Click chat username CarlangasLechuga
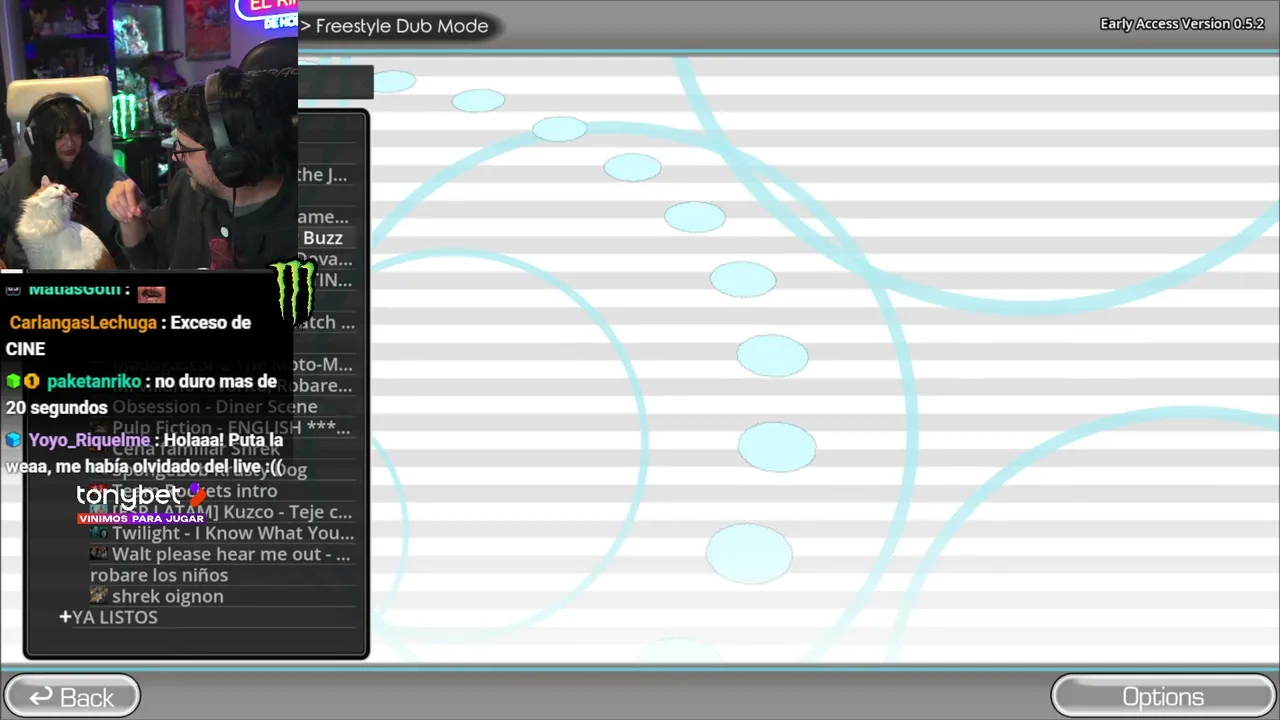Screen dimensions: 1280x720 coord(83,323)
